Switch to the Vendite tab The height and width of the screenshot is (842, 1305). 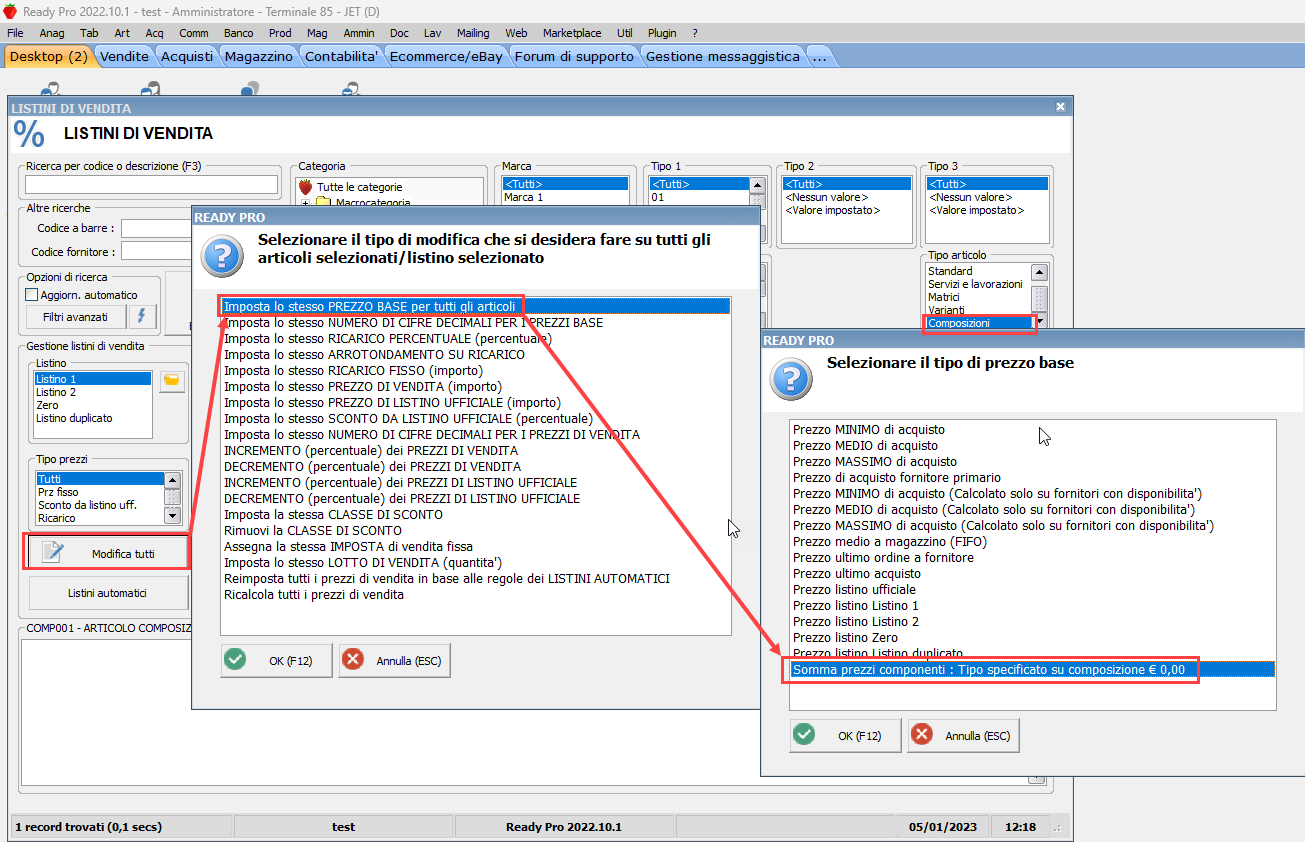(x=125, y=56)
